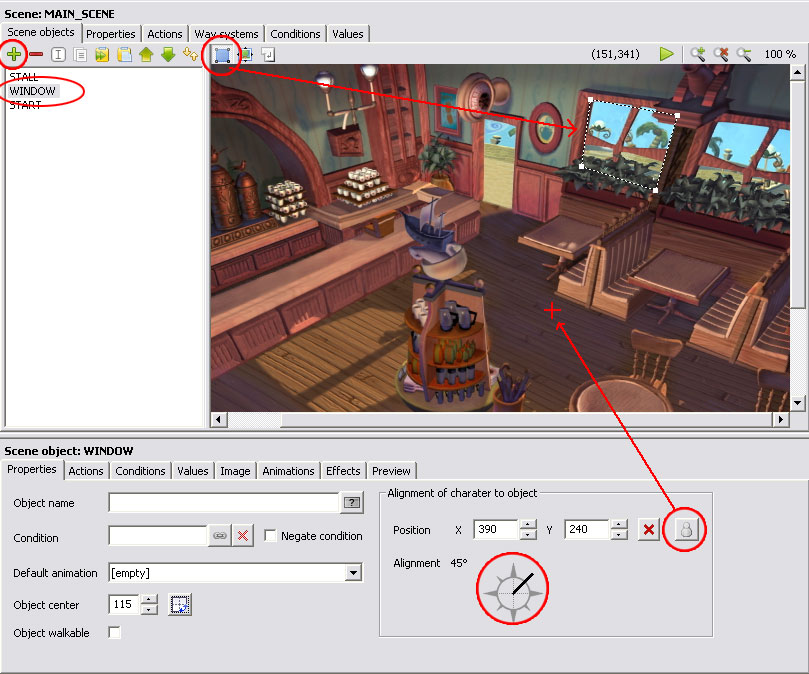Select STALL in the scene objects list
The image size is (809, 674).
[24, 77]
